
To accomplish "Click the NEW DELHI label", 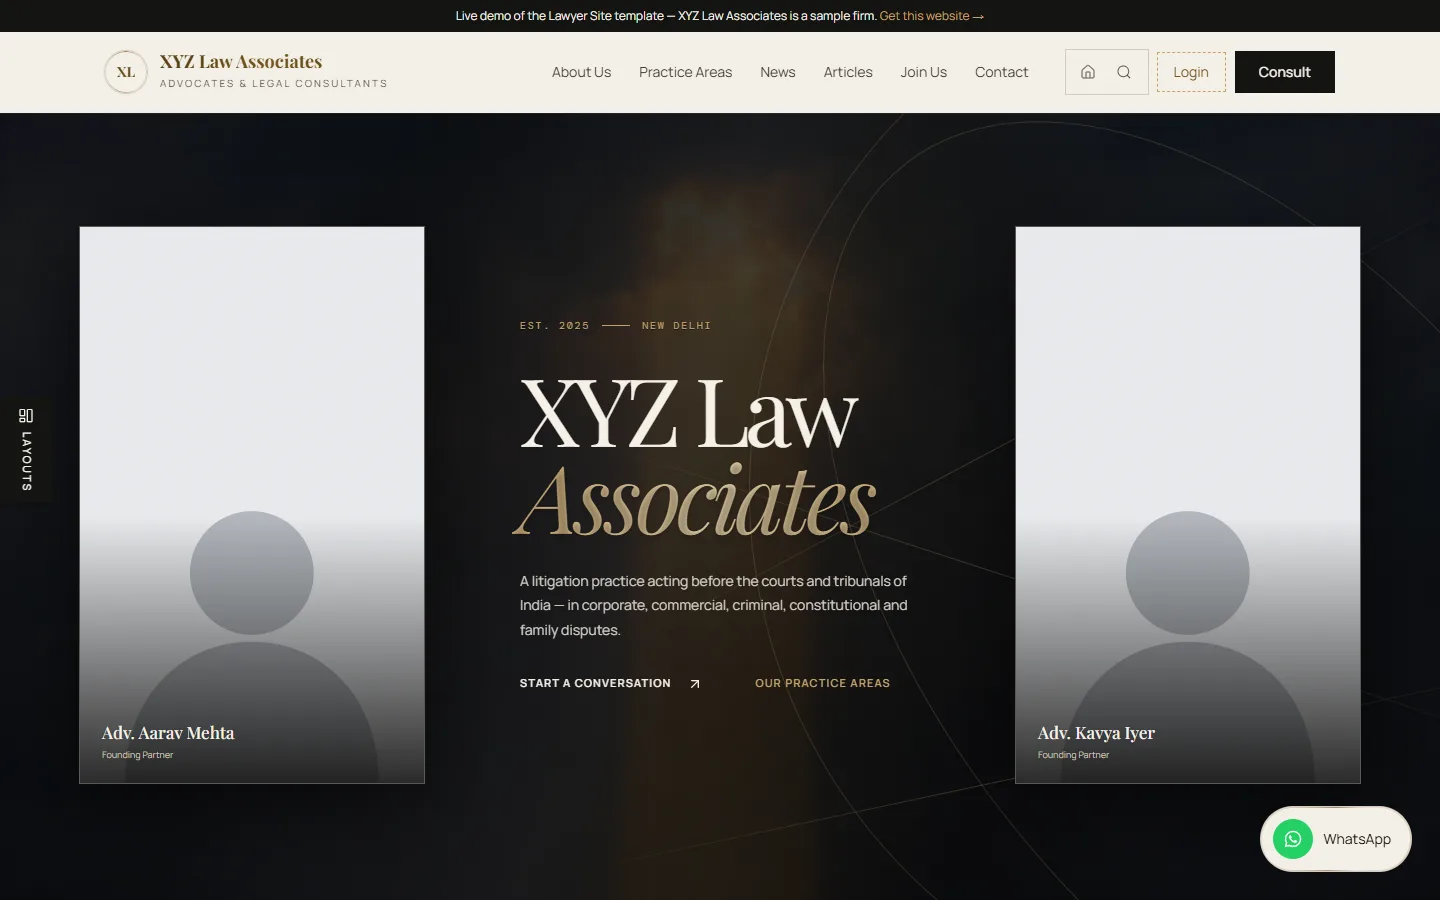I will click(676, 326).
